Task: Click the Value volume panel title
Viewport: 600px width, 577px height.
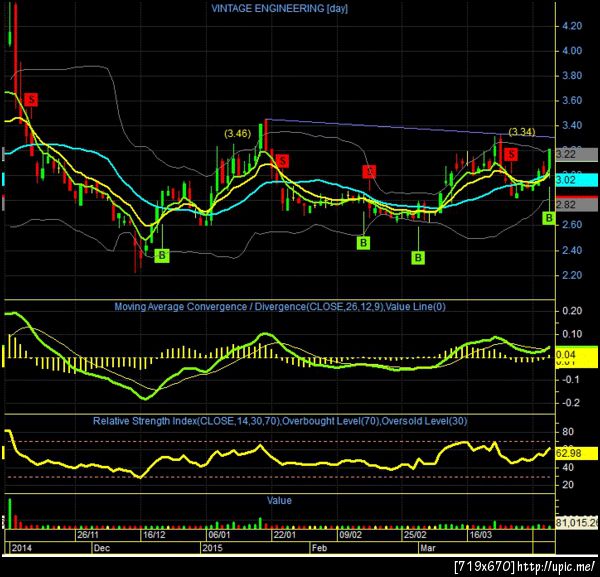Action: coord(279,500)
